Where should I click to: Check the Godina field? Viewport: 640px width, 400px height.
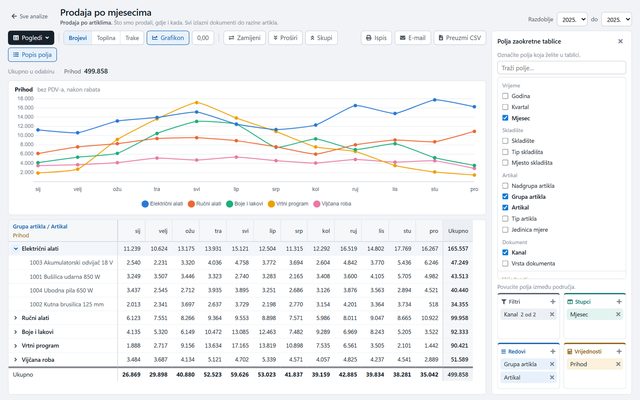pos(505,96)
